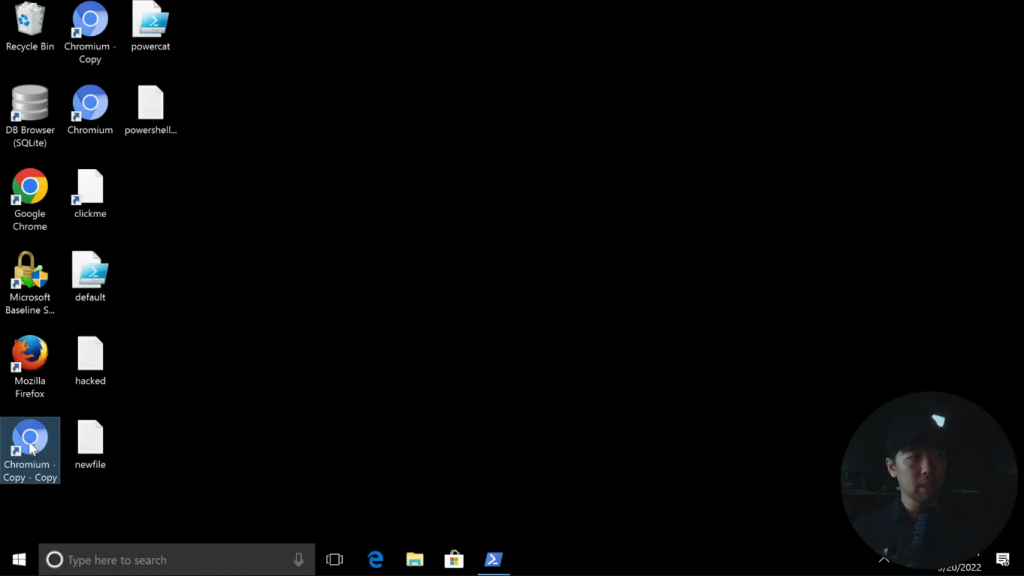1024x576 pixels.
Task: Open Microsoft Store from the taskbar
Action: click(454, 560)
